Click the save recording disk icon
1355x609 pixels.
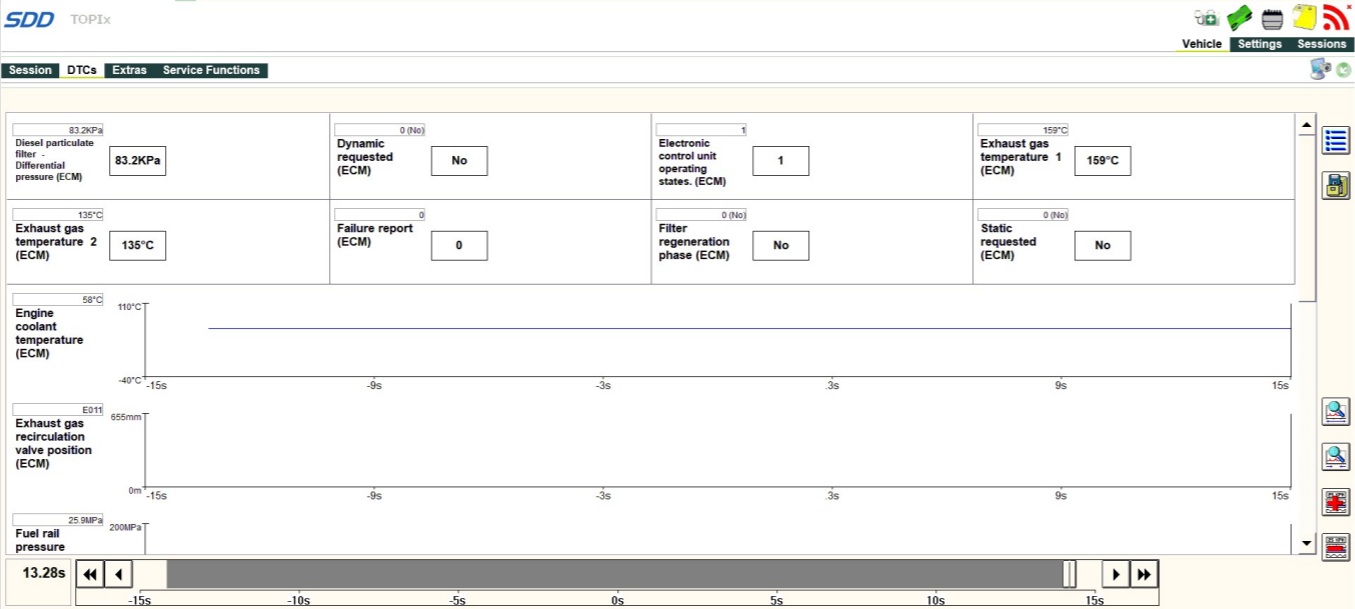pyautogui.click(x=1335, y=185)
